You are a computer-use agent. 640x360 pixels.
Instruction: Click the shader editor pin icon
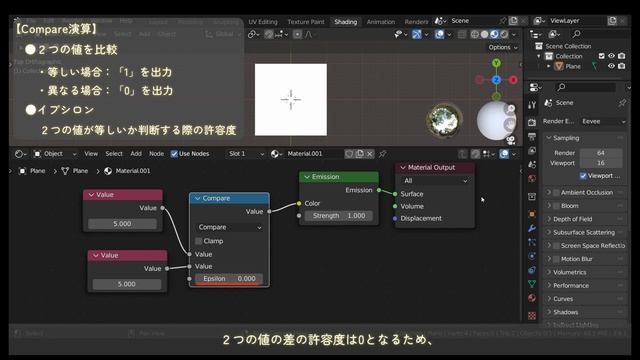tap(382, 154)
